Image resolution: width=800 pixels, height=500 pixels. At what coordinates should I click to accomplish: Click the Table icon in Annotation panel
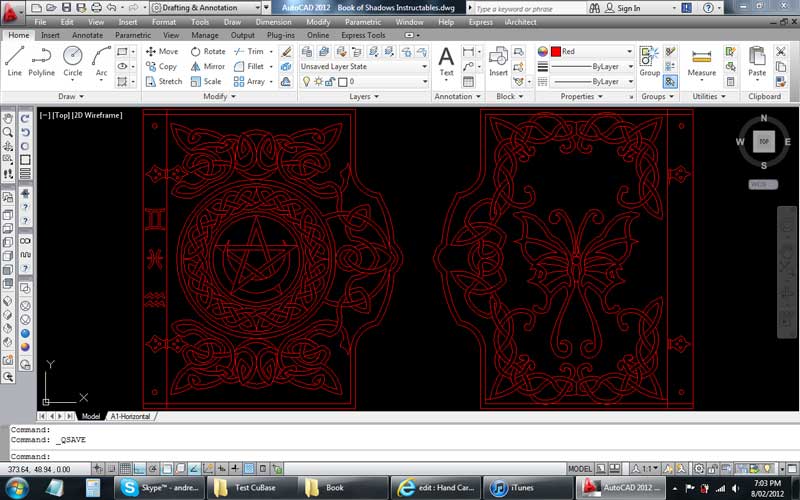(x=468, y=82)
